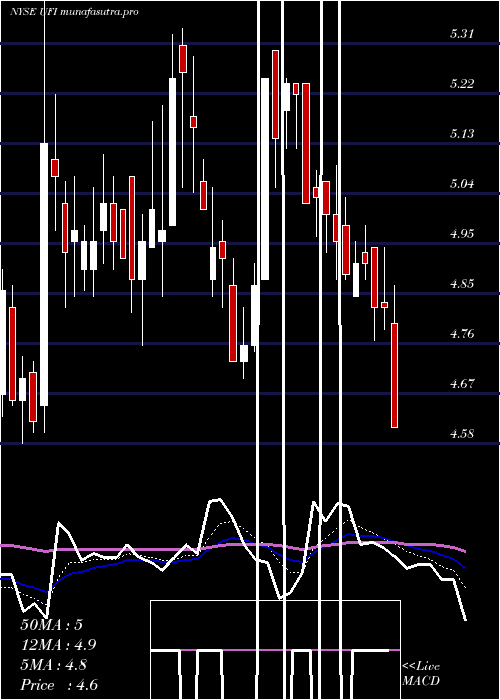This screenshot has width=500, height=700.
Task: Click the 5.04 price axis label
Action: [x=462, y=184]
